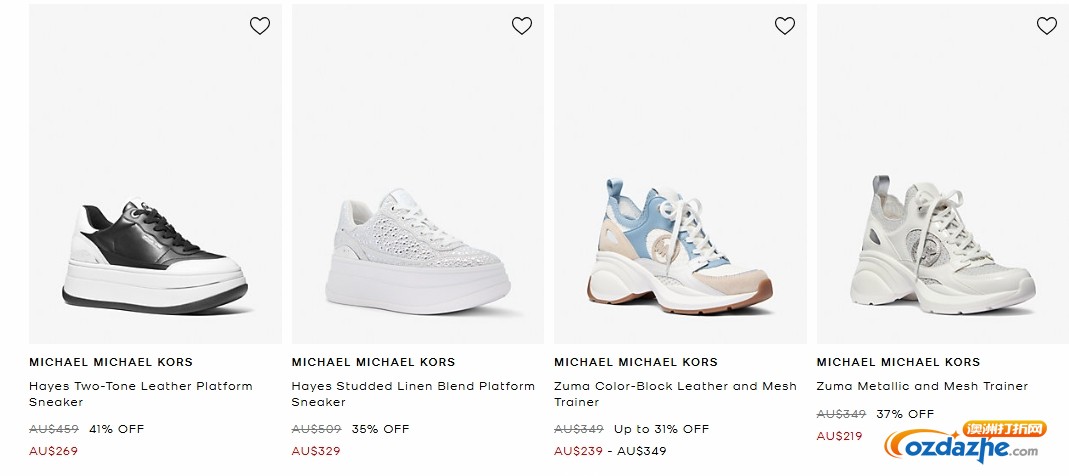Add Zuma Color-Block trainer to wishlist via heart

[x=785, y=26]
